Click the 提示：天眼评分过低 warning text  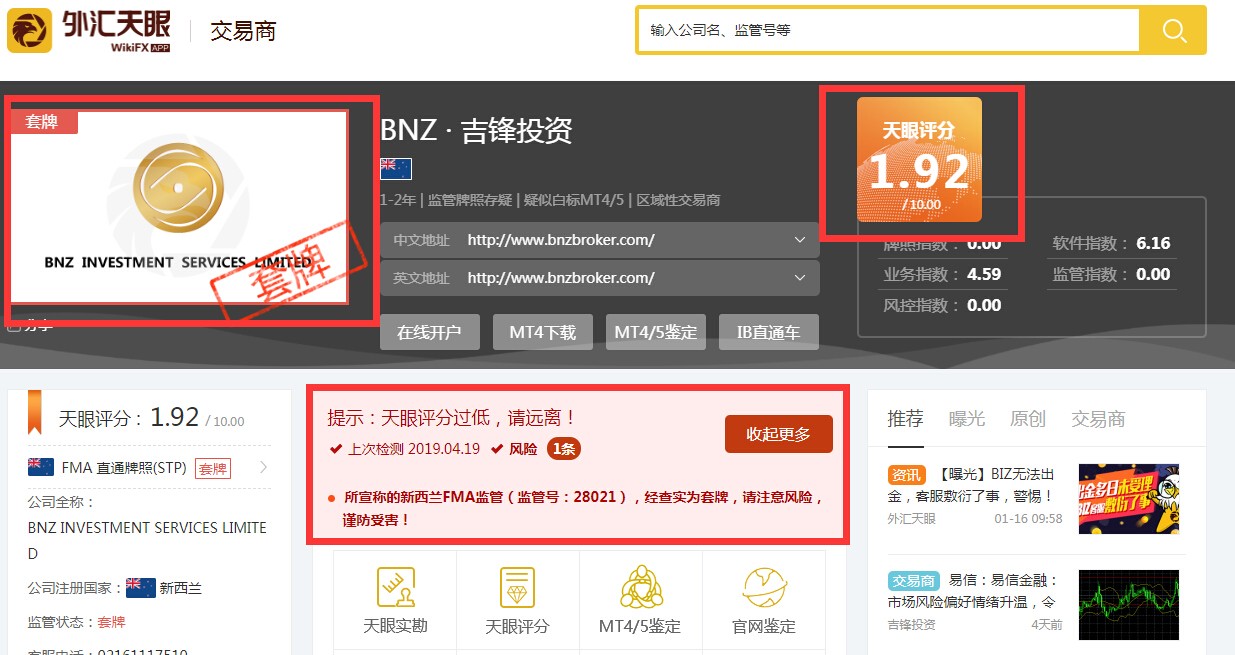point(452,418)
